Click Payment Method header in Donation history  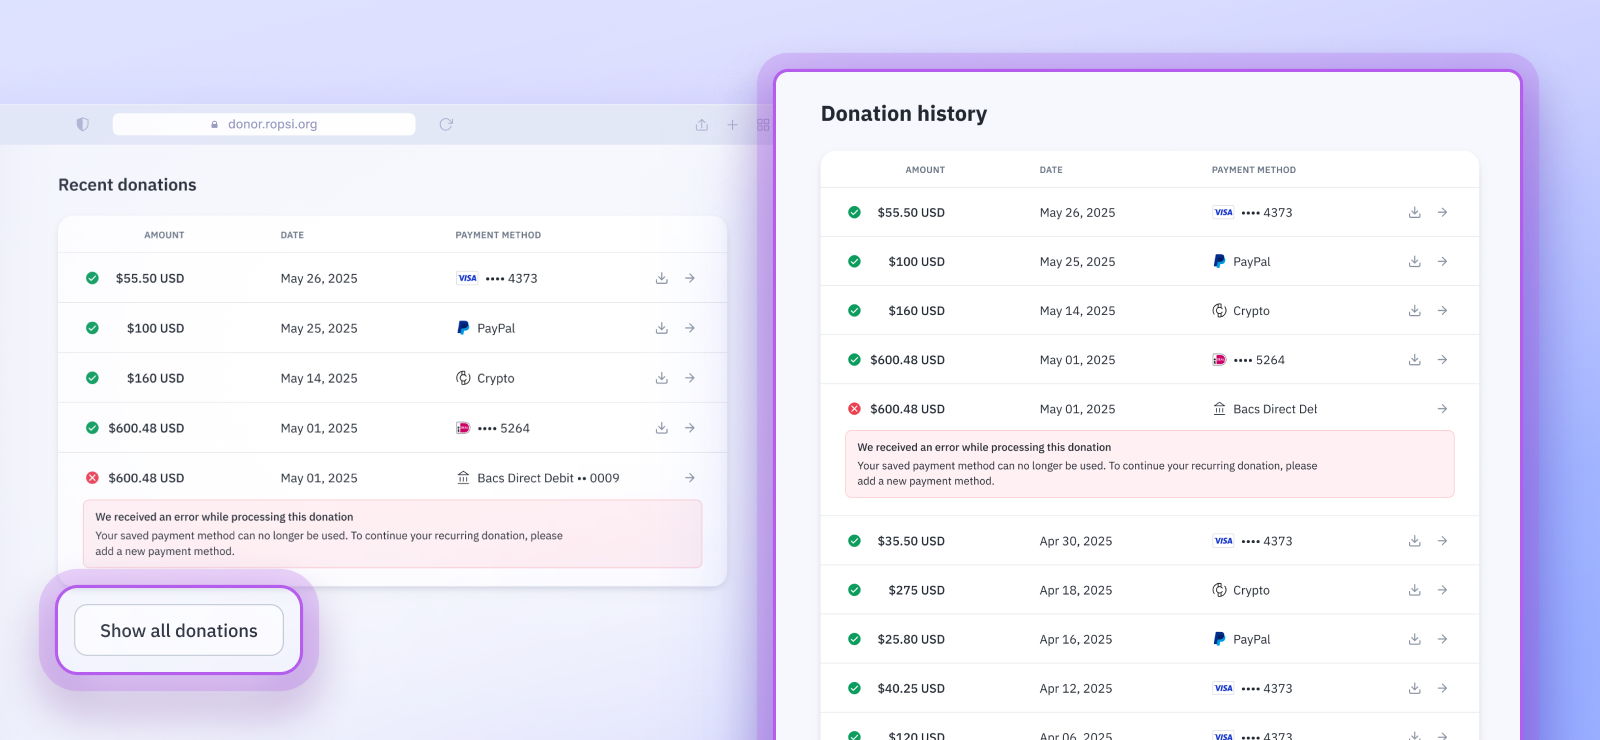click(x=1253, y=170)
